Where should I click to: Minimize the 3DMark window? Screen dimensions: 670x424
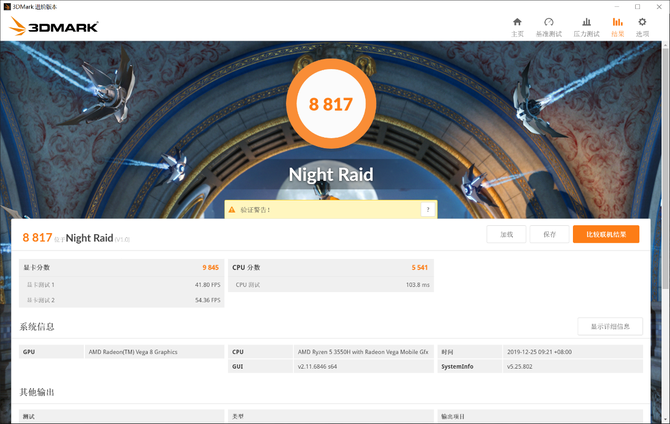pos(617,7)
